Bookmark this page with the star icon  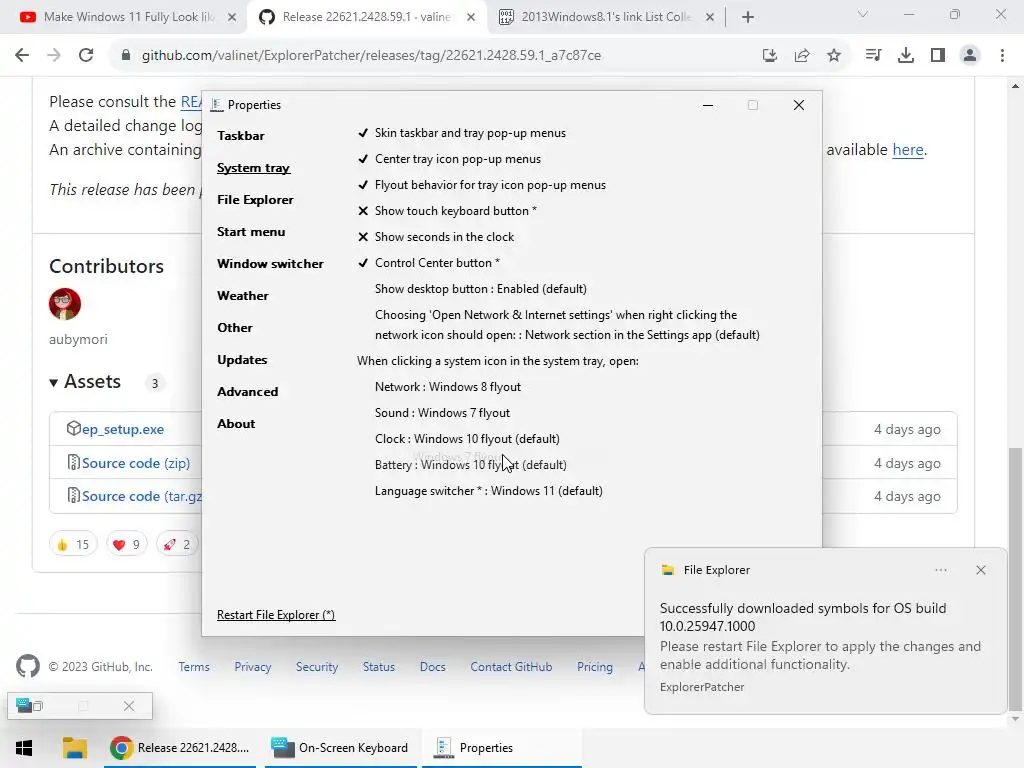coord(834,56)
